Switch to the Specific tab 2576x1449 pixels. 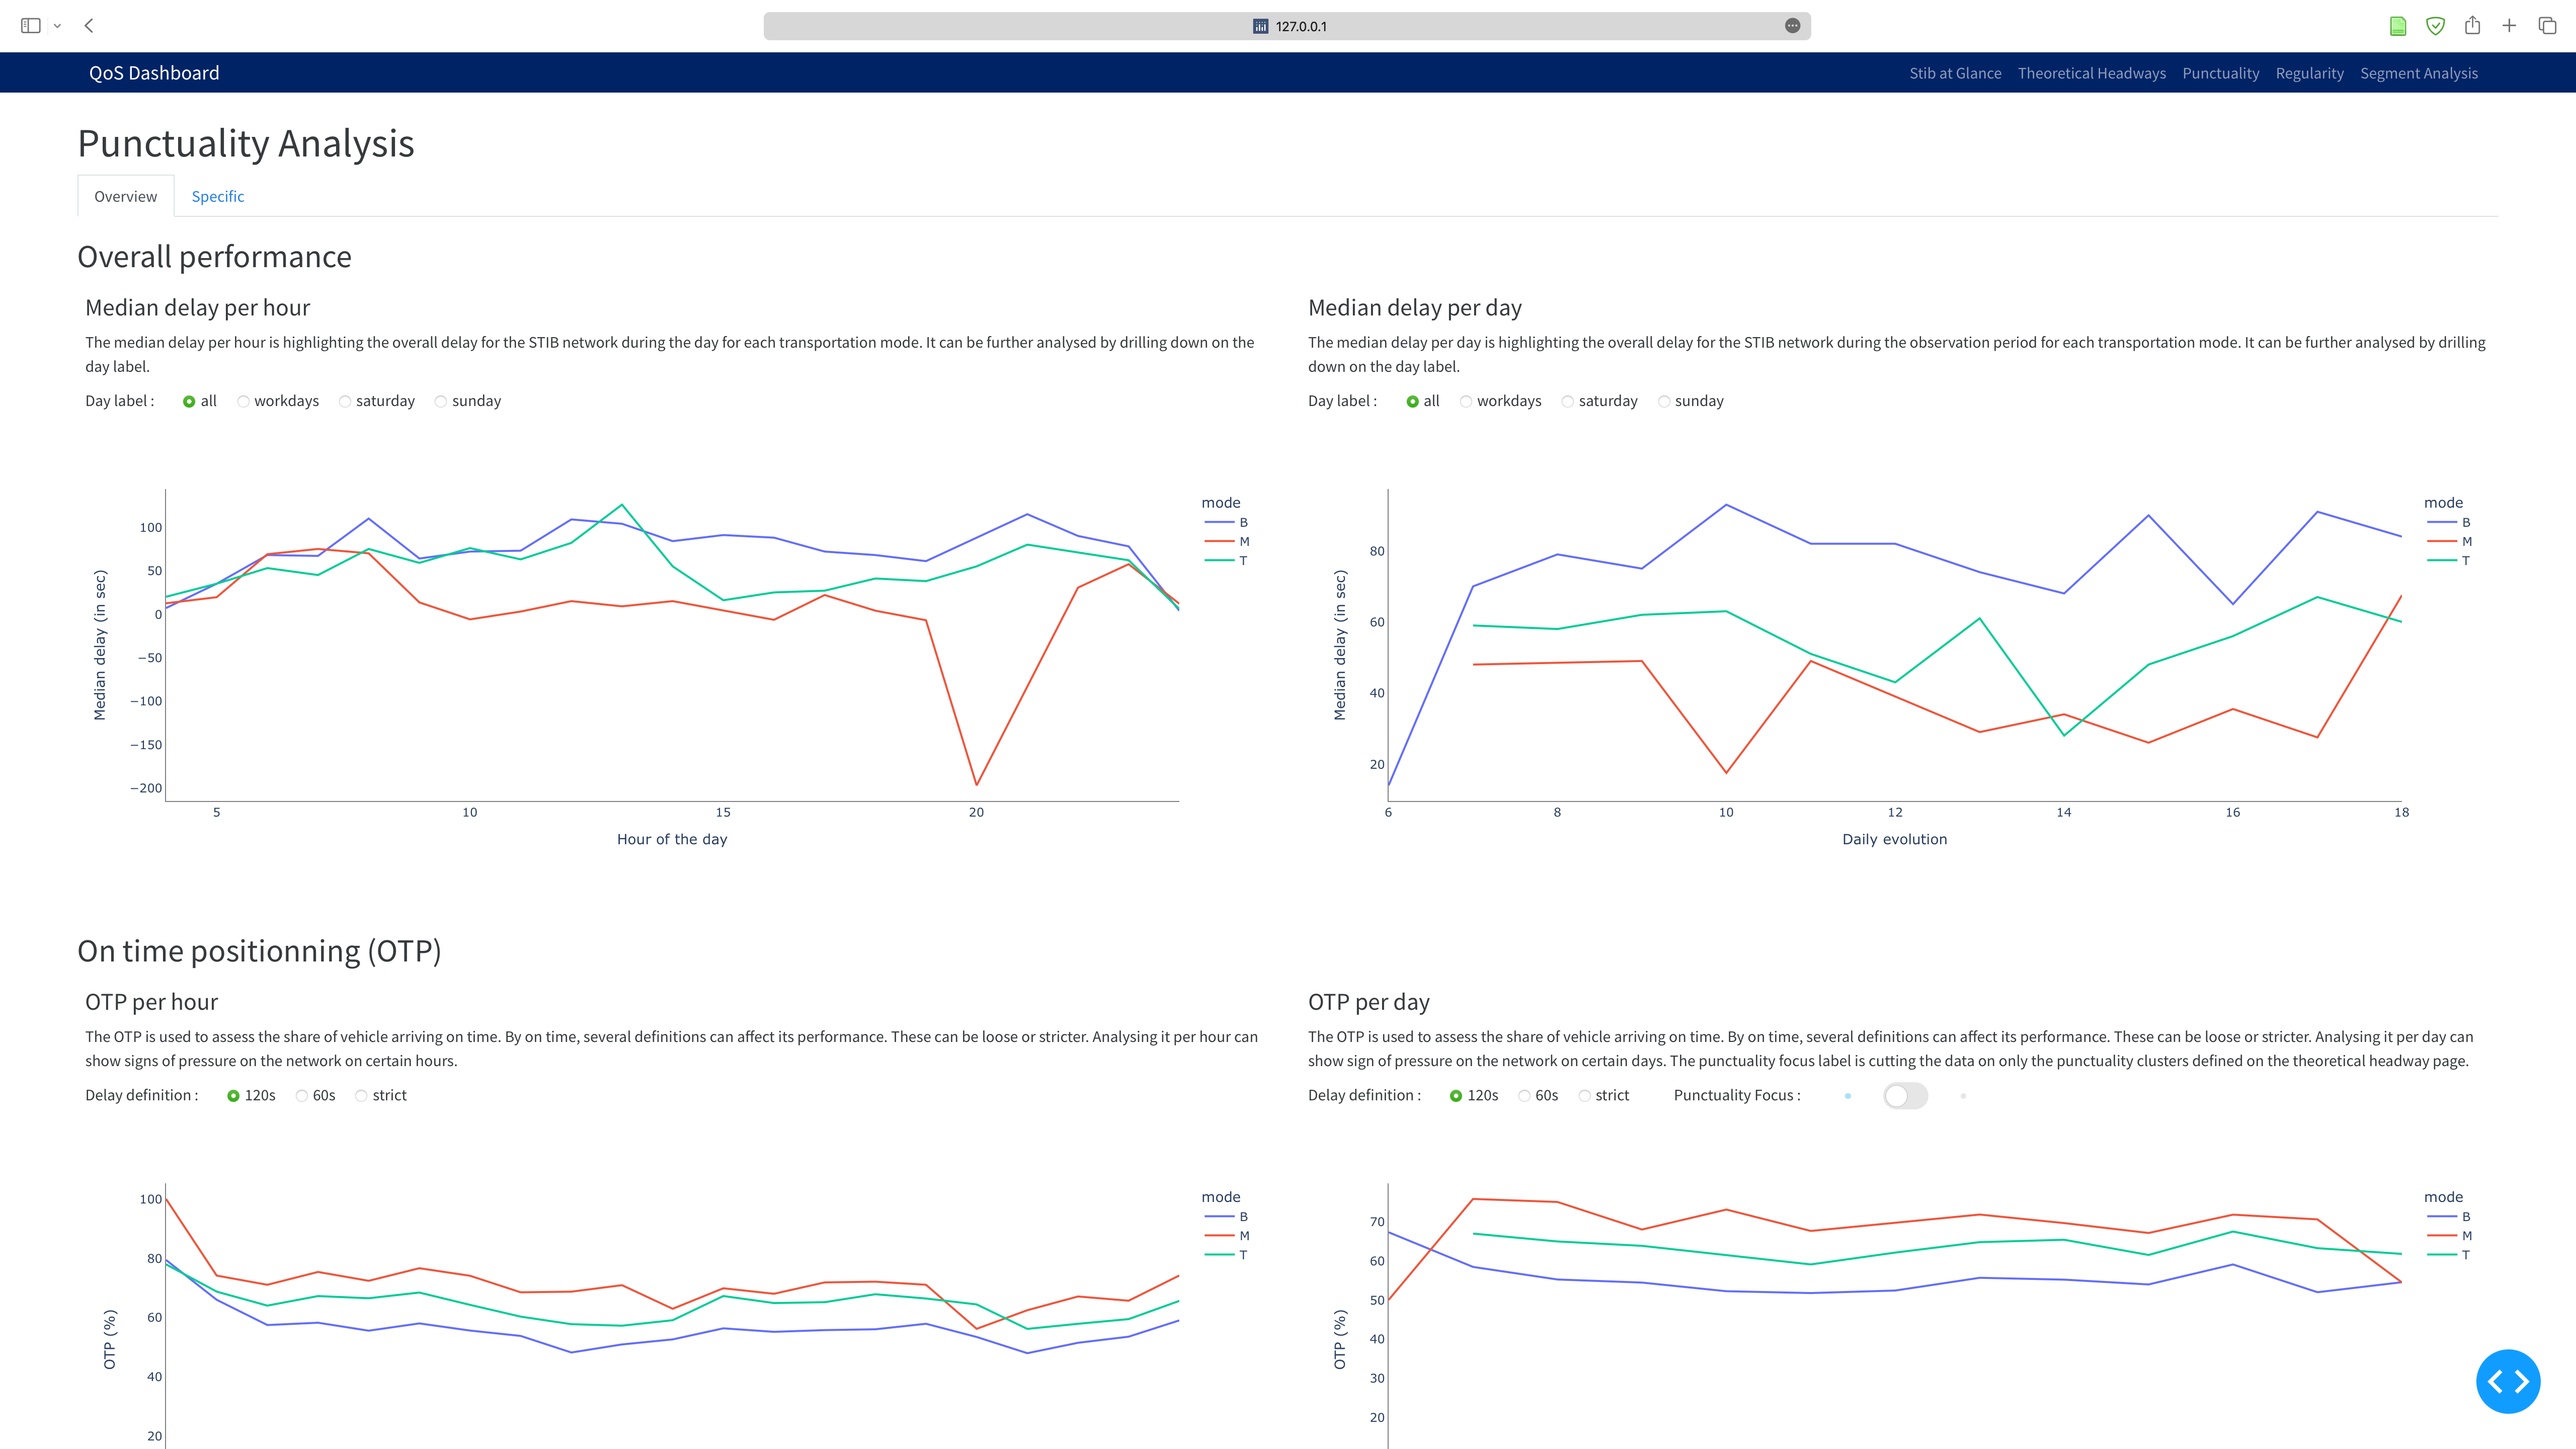[218, 196]
